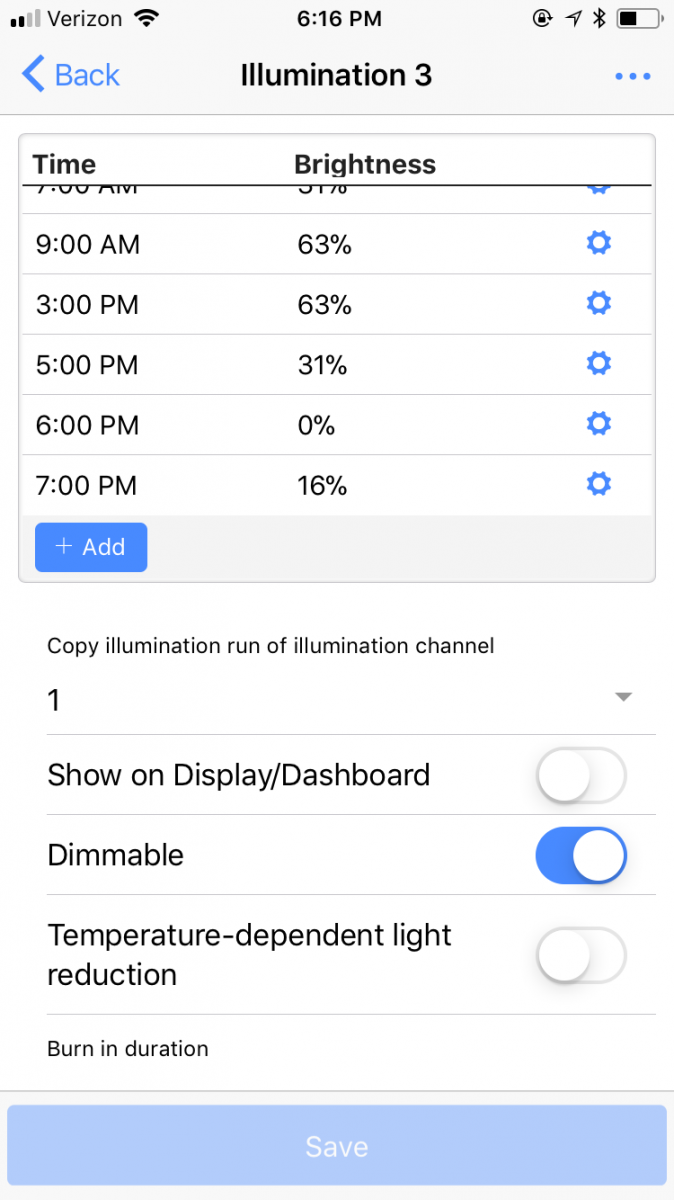Tap the Time column header
This screenshot has height=1200, width=674.
coord(65,164)
